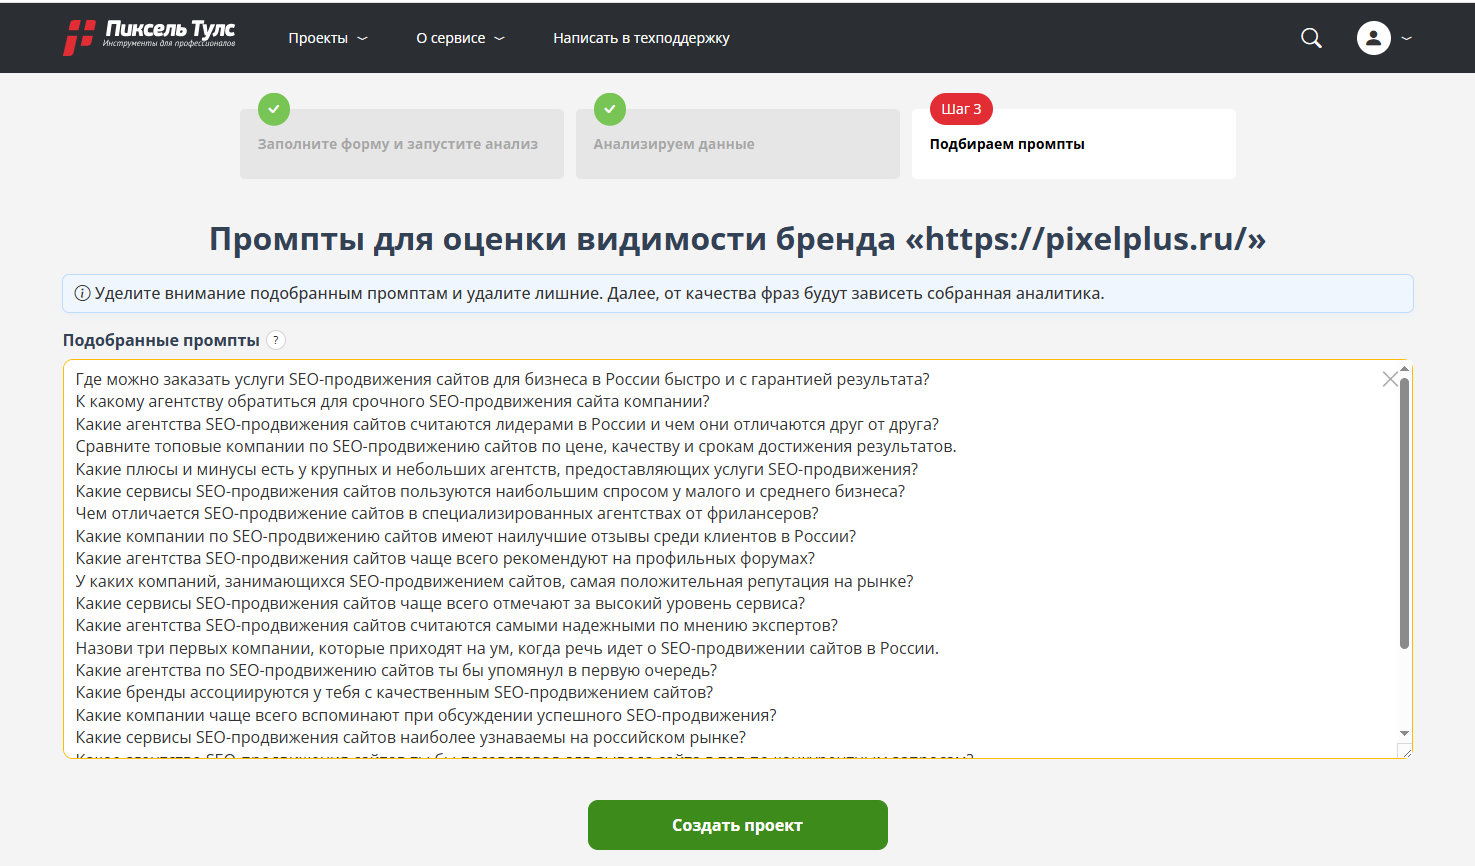Screen dimensions: 1475x866
Task: Click line ending 'упомянул в первую очередь?'
Action: [396, 670]
